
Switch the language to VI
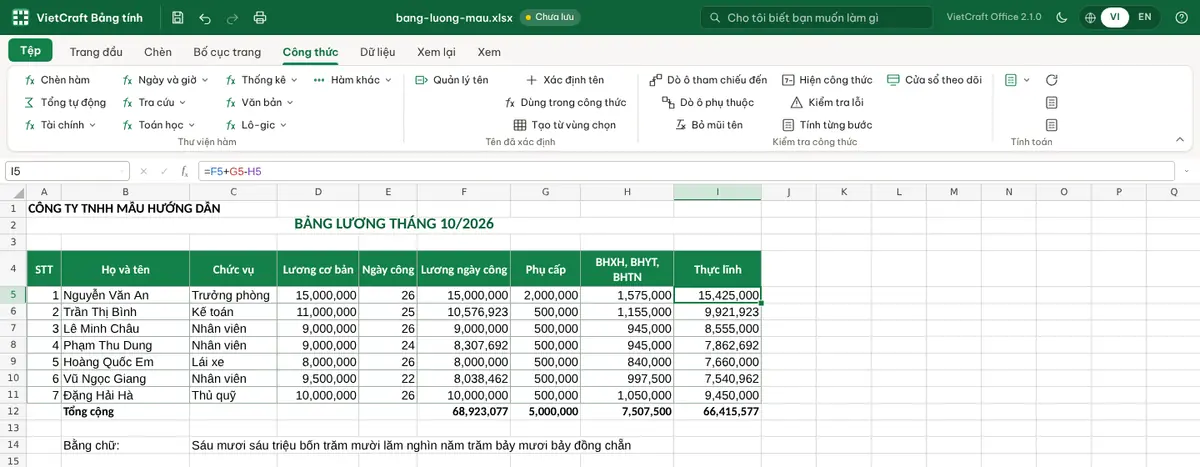(x=1115, y=17)
